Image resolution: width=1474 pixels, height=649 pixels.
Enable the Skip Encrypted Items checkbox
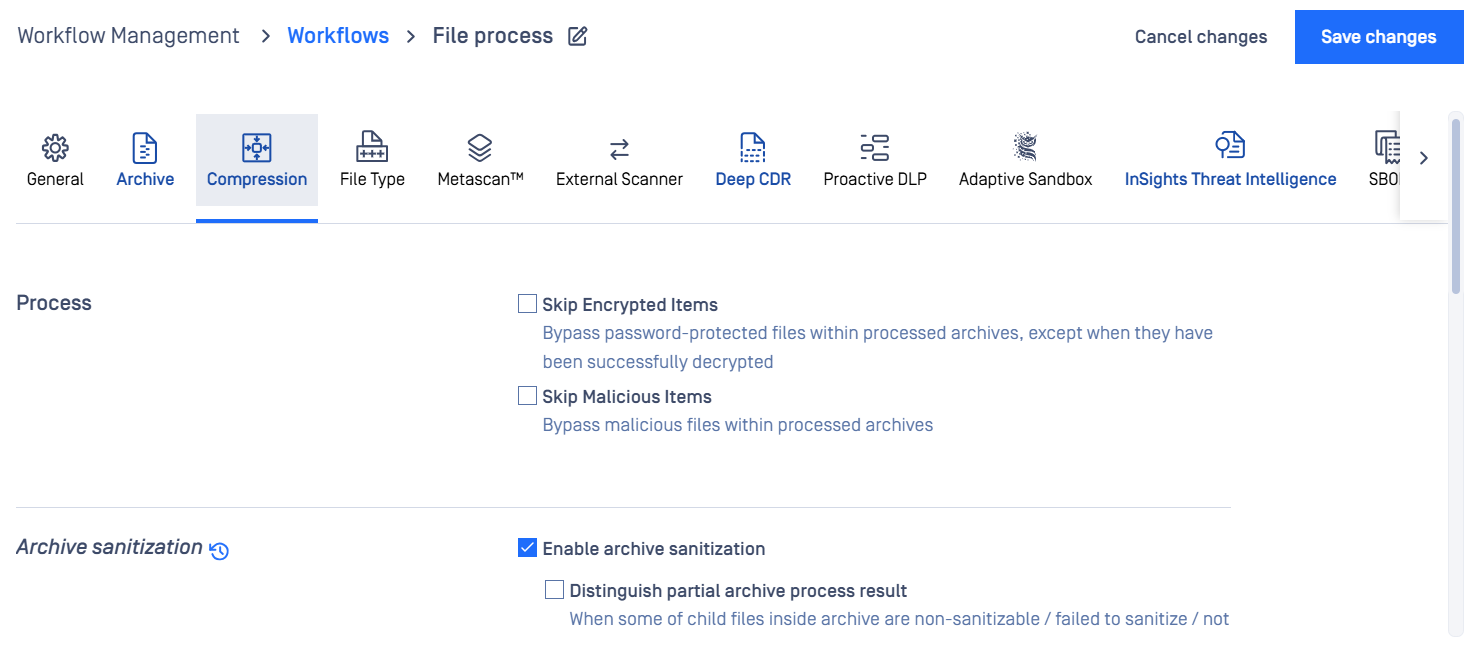coord(527,304)
